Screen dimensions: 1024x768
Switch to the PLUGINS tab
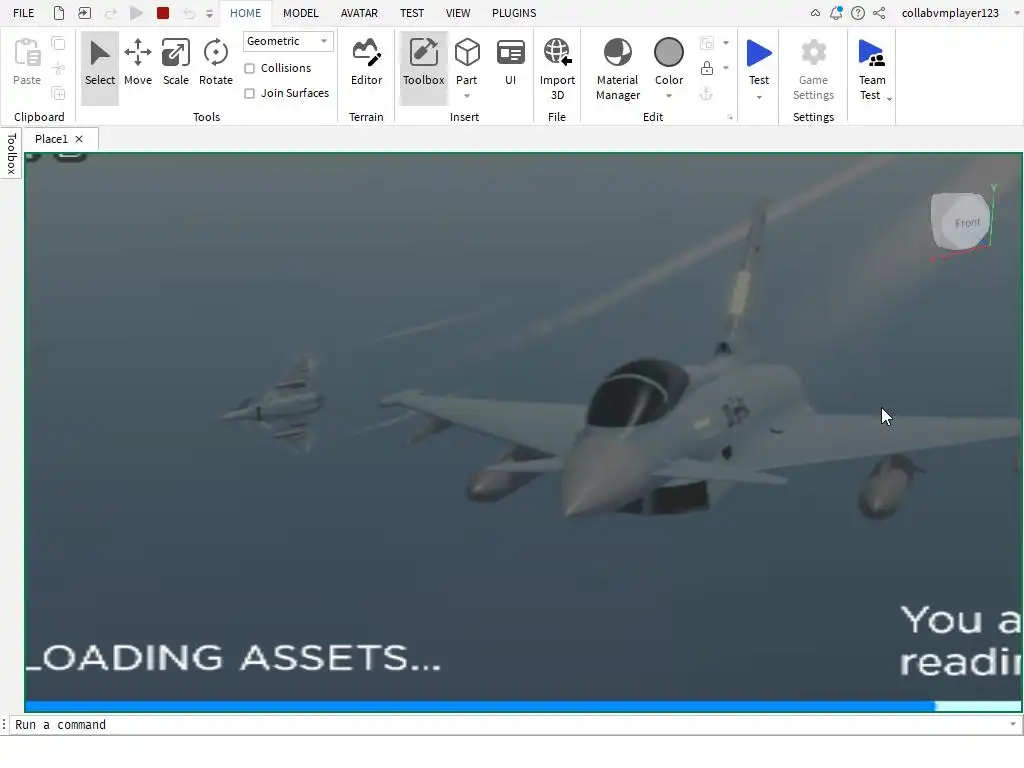pyautogui.click(x=514, y=13)
